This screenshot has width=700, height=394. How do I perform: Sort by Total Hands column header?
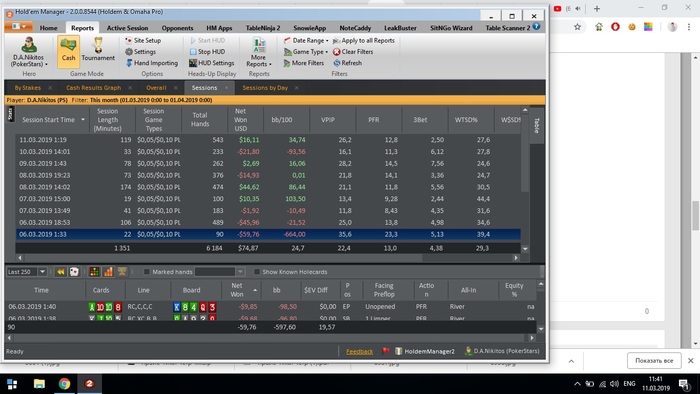[200, 120]
